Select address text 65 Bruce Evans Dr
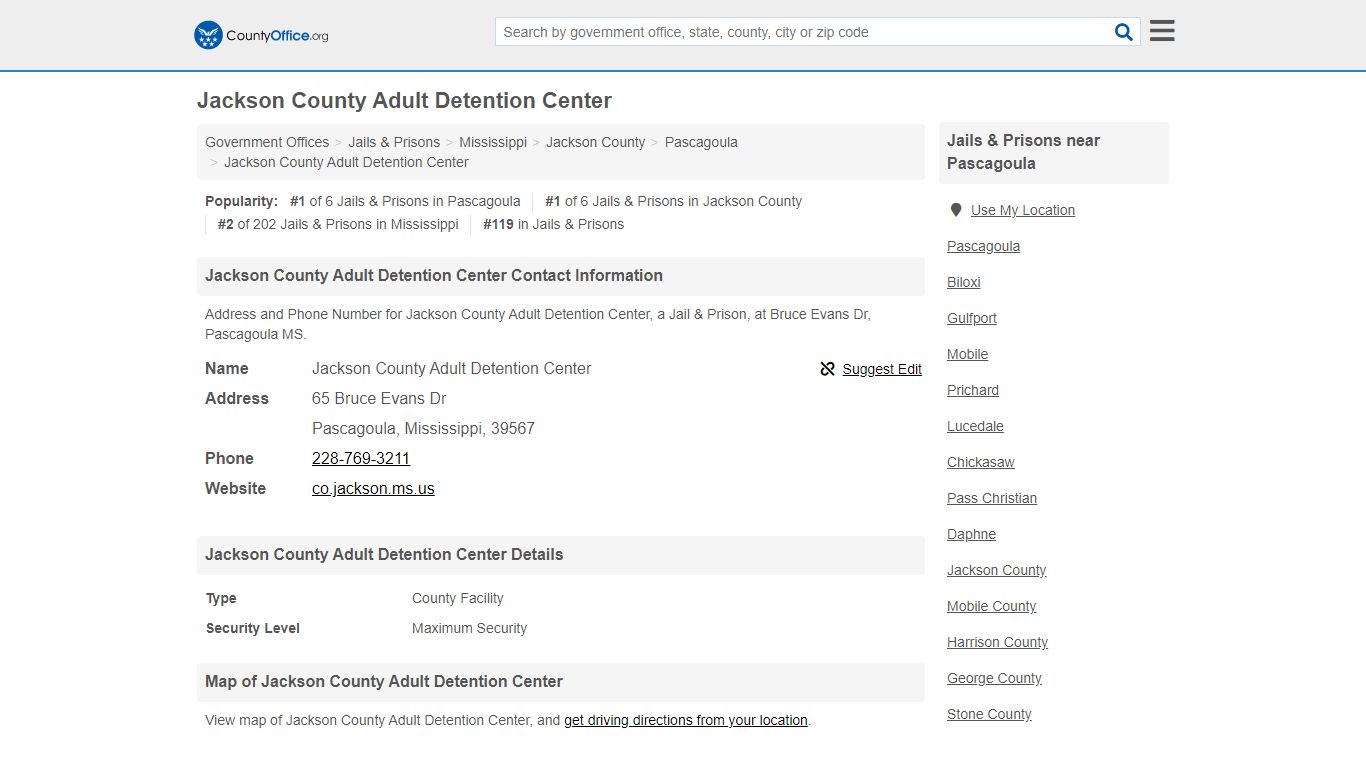This screenshot has width=1366, height=768. (379, 398)
